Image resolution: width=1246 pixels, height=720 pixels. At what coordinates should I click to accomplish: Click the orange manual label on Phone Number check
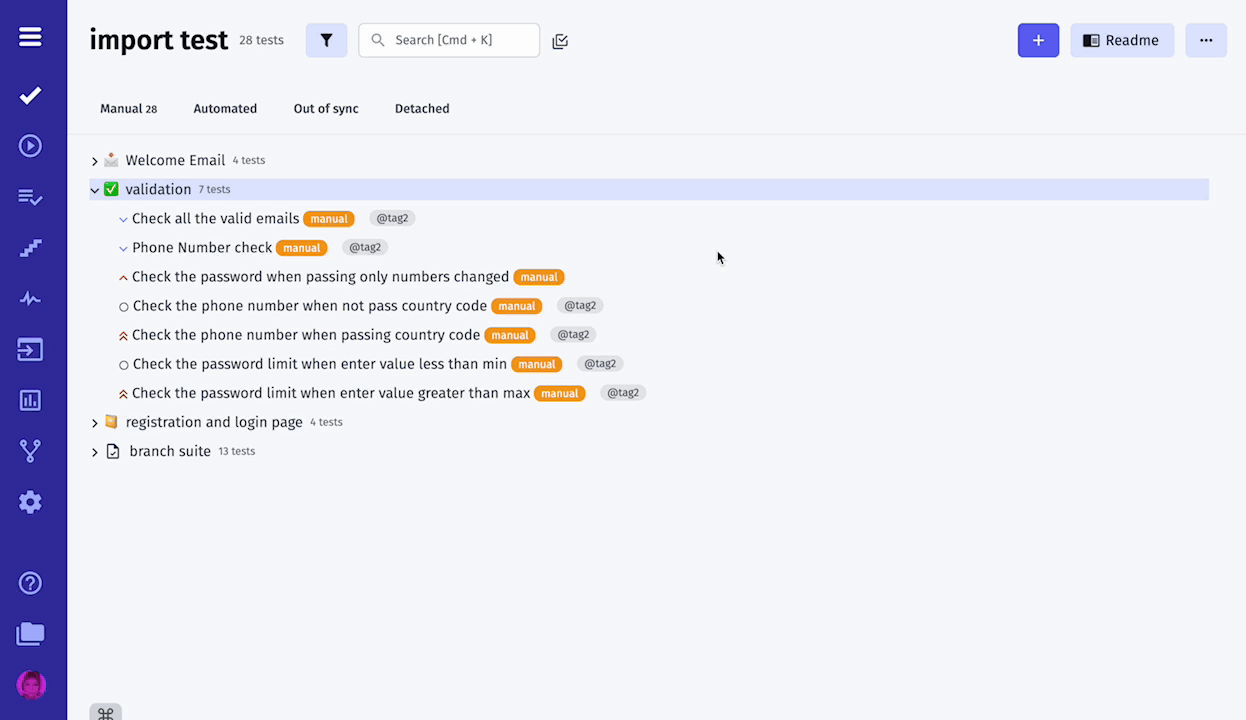click(302, 248)
